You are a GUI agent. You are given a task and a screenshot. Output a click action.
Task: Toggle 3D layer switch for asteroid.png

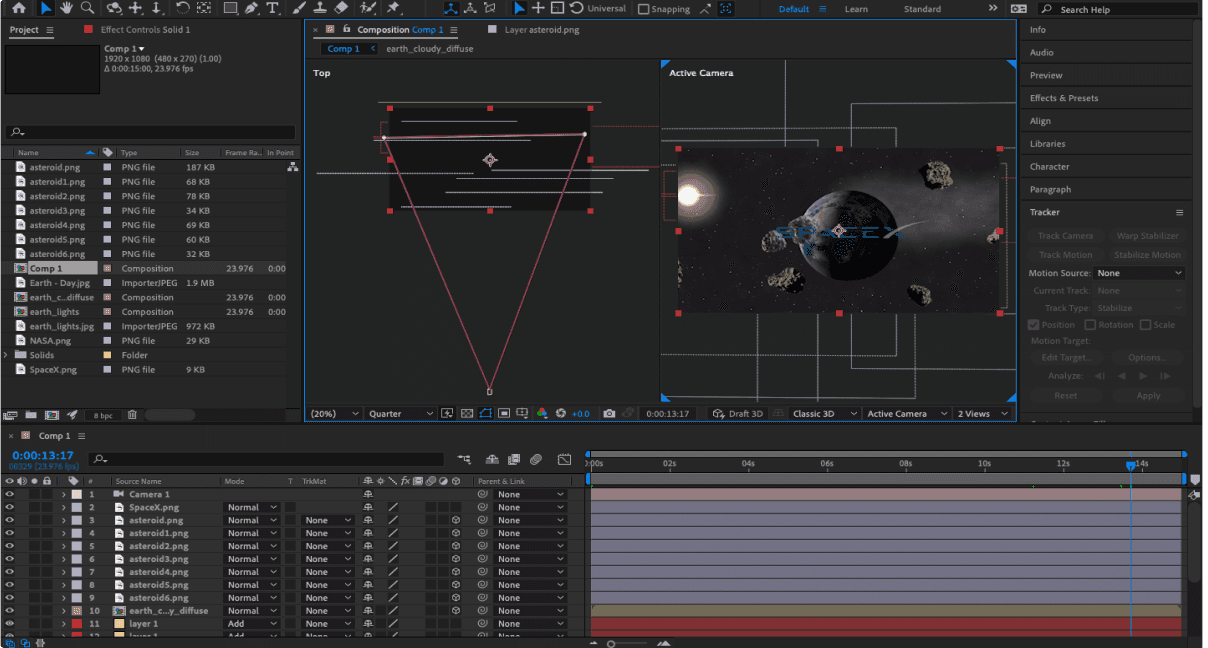[x=455, y=520]
